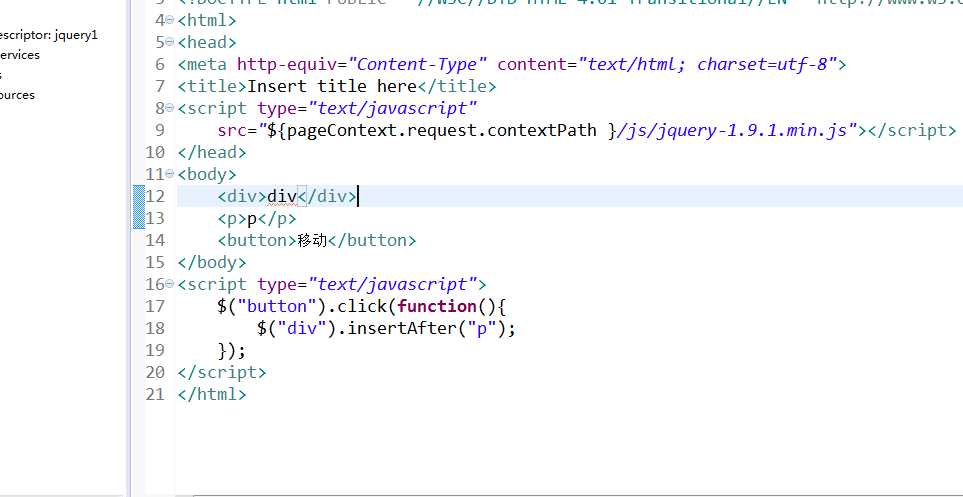Click the </head> closing tag
The height and width of the screenshot is (497, 963).
212,152
